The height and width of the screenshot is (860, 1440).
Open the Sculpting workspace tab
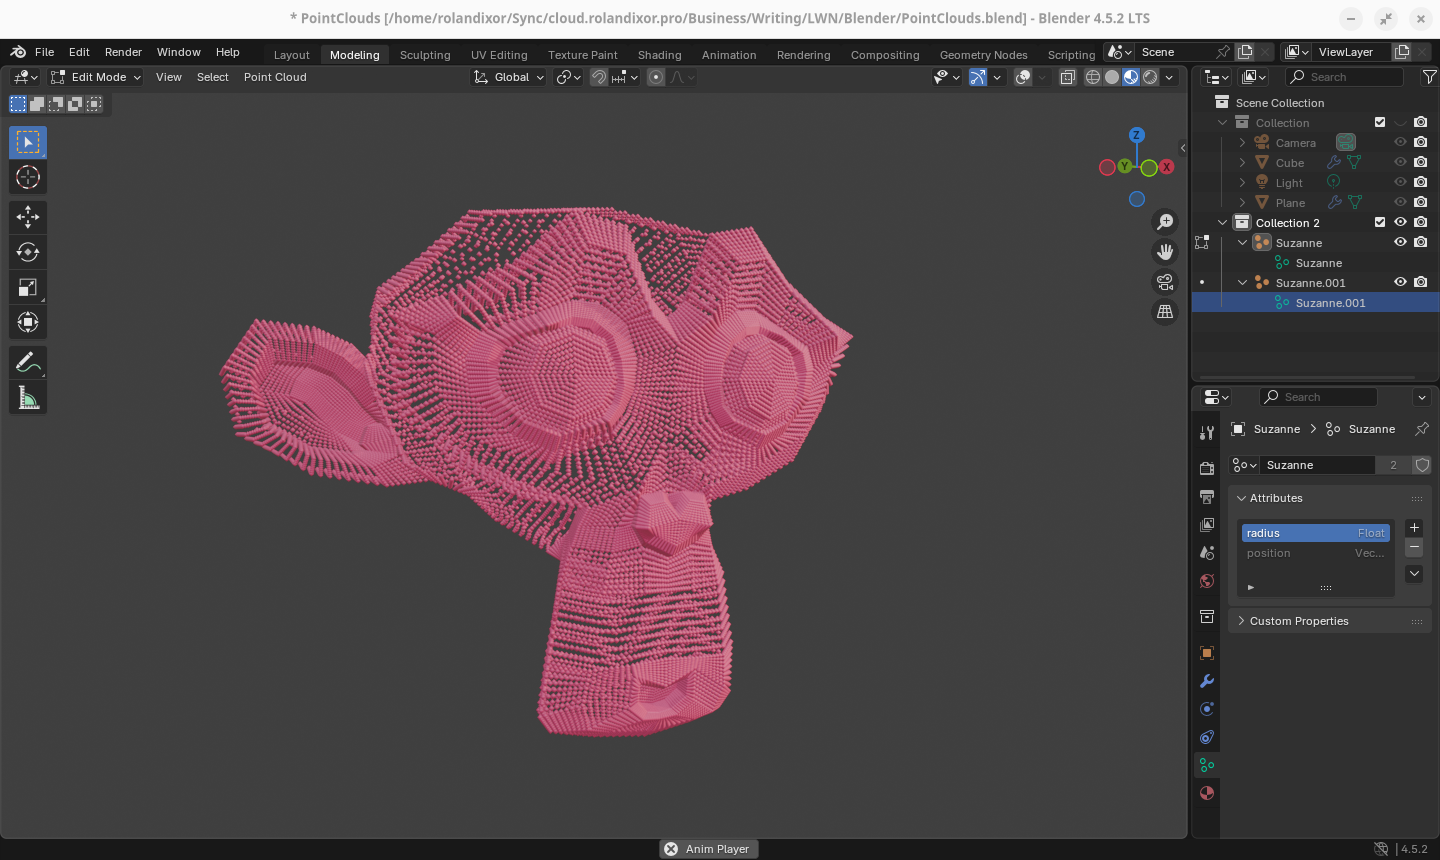point(425,55)
